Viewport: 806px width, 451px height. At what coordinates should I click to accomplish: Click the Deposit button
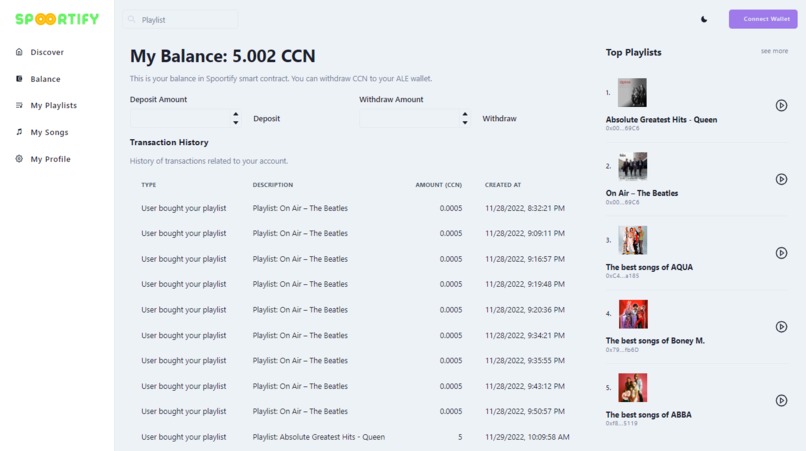click(x=266, y=118)
